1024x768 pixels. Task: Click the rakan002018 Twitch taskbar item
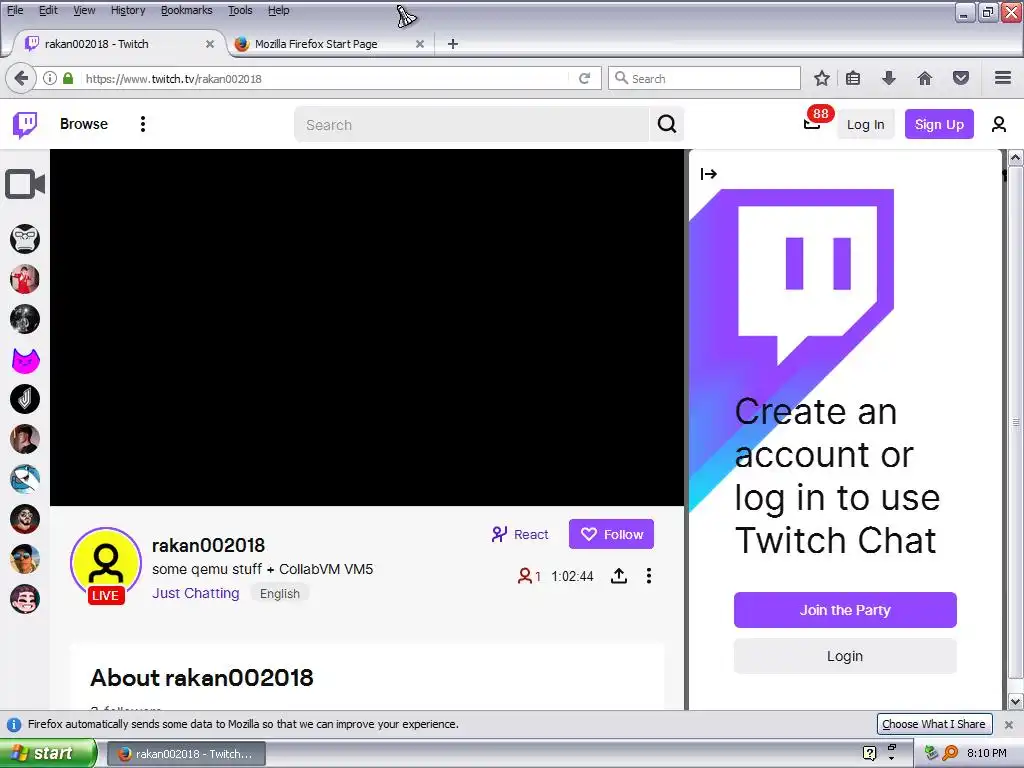[186, 754]
